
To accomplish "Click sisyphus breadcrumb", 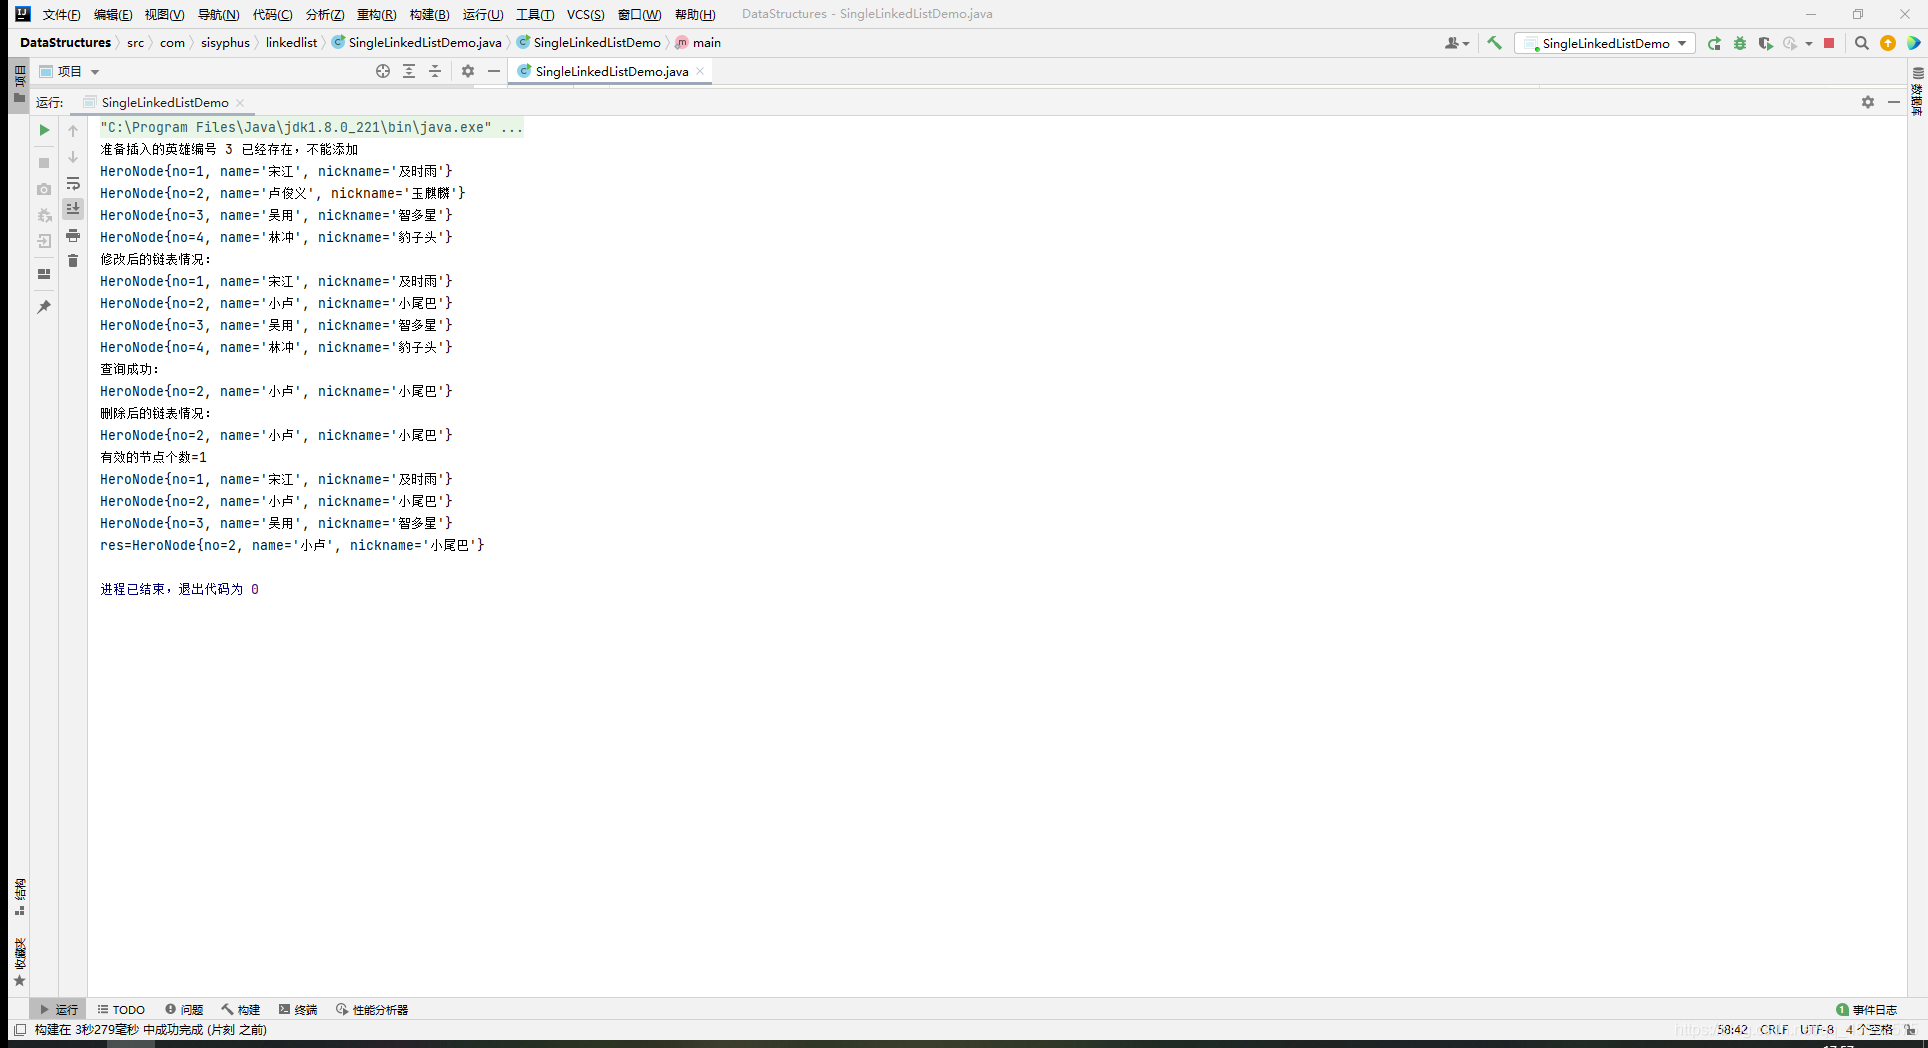I will 225,42.
